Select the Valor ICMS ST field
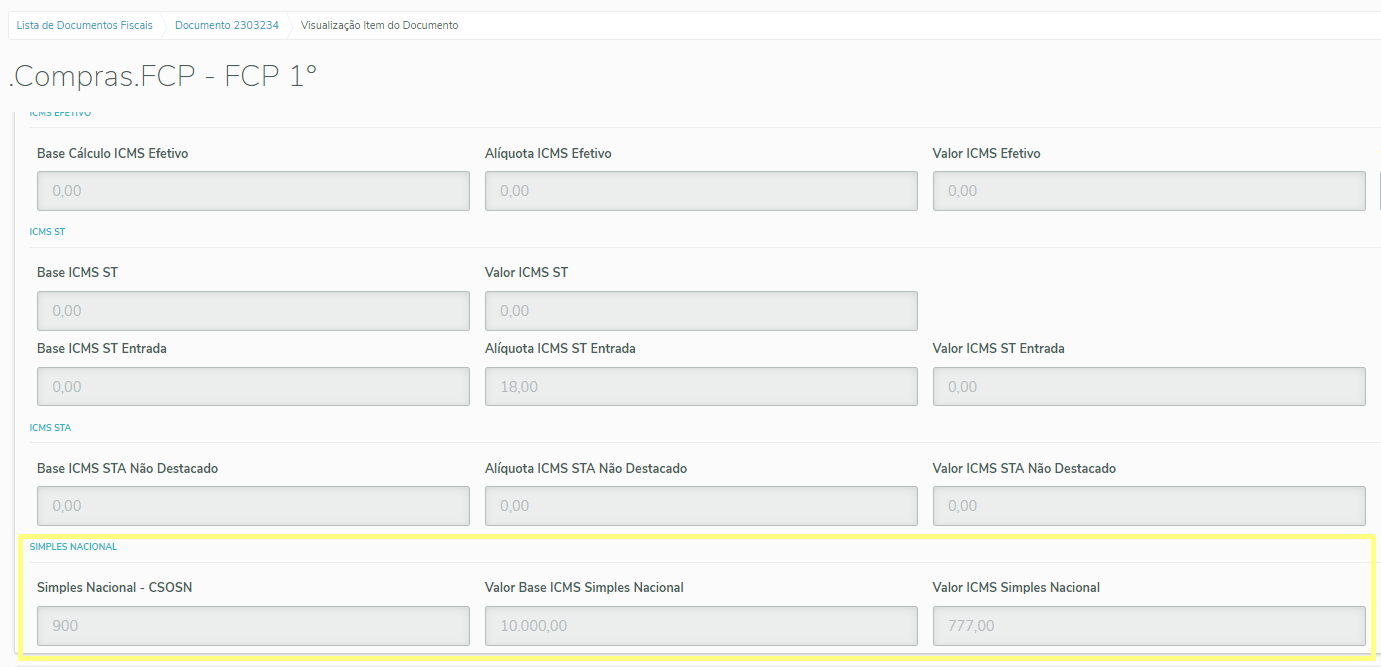 pyautogui.click(x=701, y=311)
